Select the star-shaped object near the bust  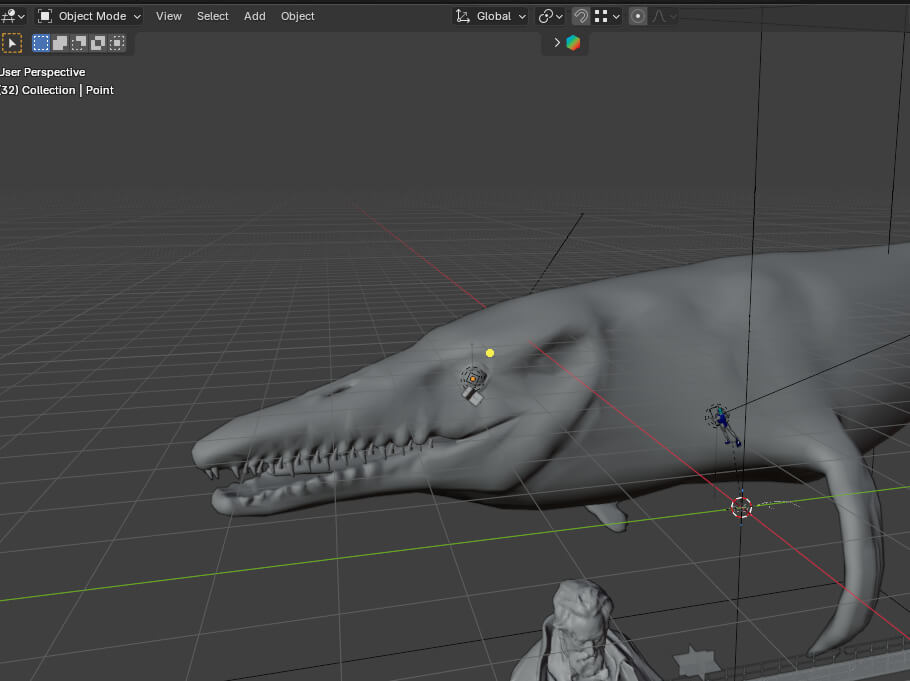coord(697,662)
